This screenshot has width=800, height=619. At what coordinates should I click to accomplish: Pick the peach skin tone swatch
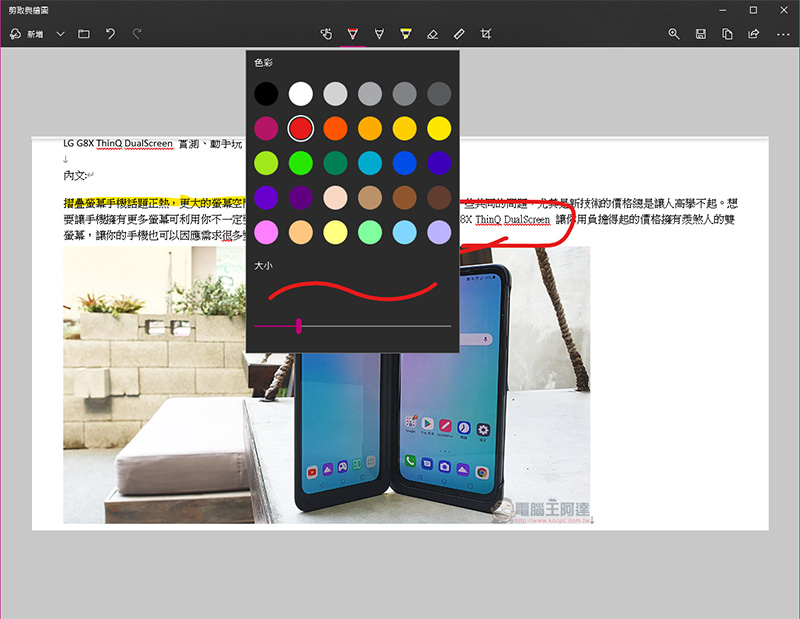pyautogui.click(x=335, y=198)
